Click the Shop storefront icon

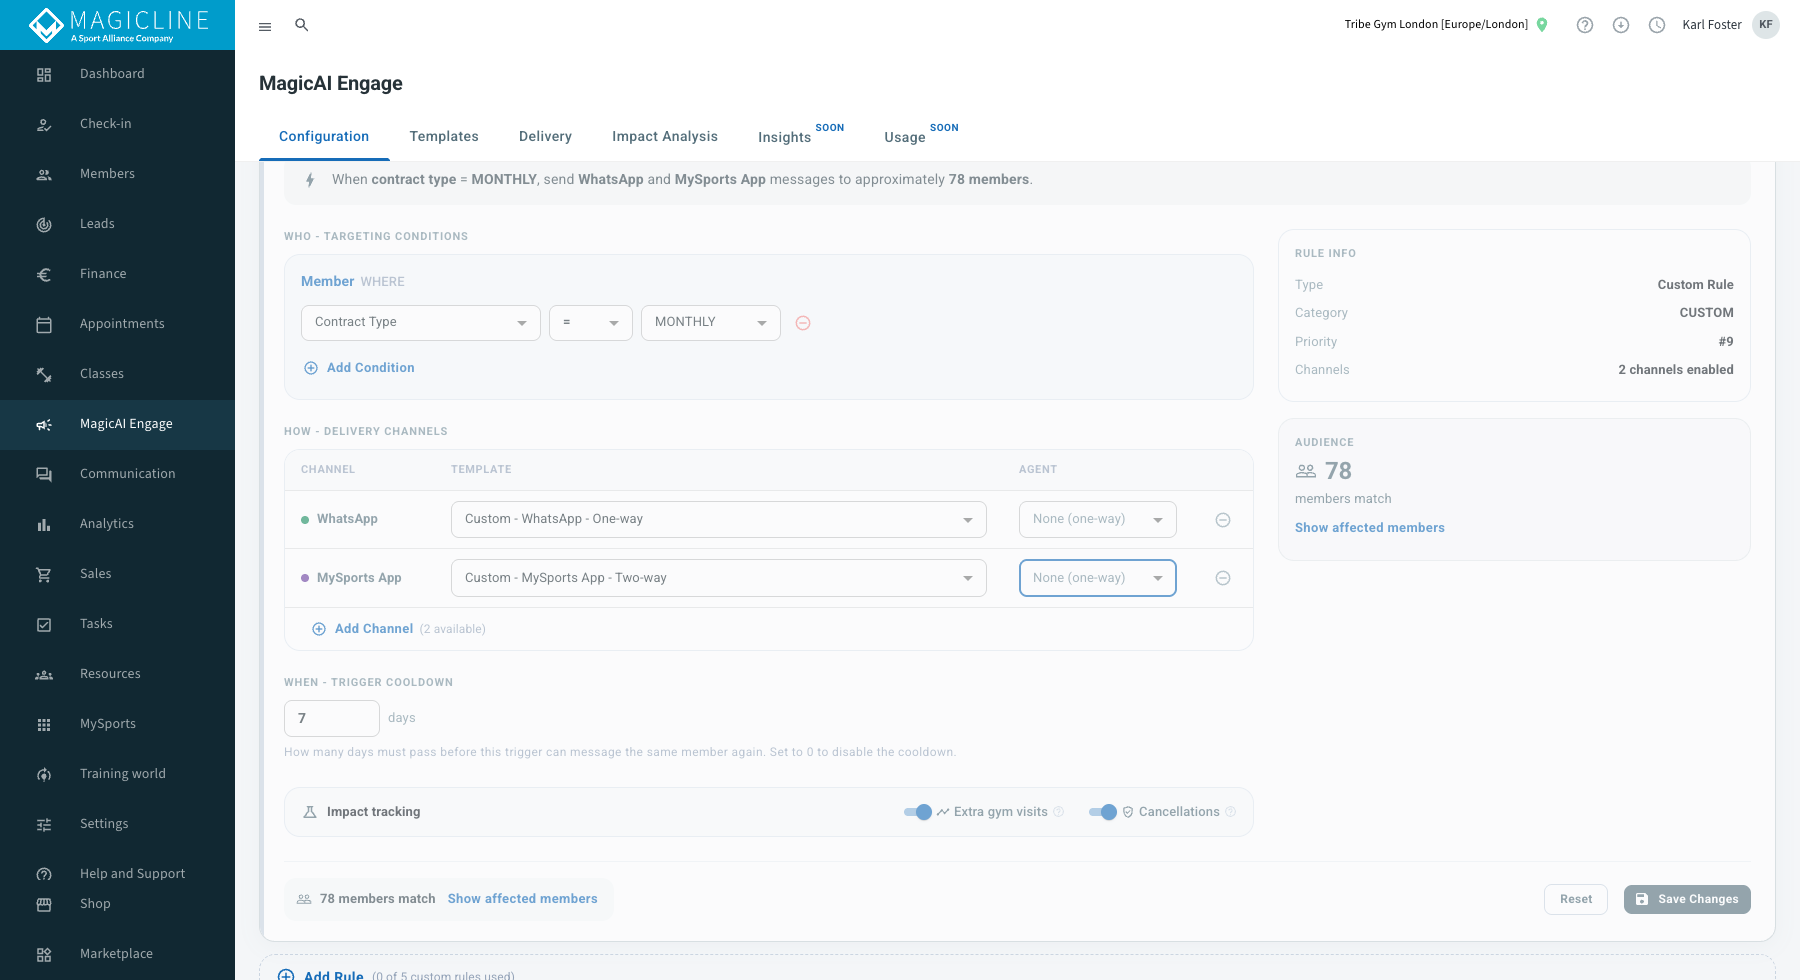coord(44,904)
